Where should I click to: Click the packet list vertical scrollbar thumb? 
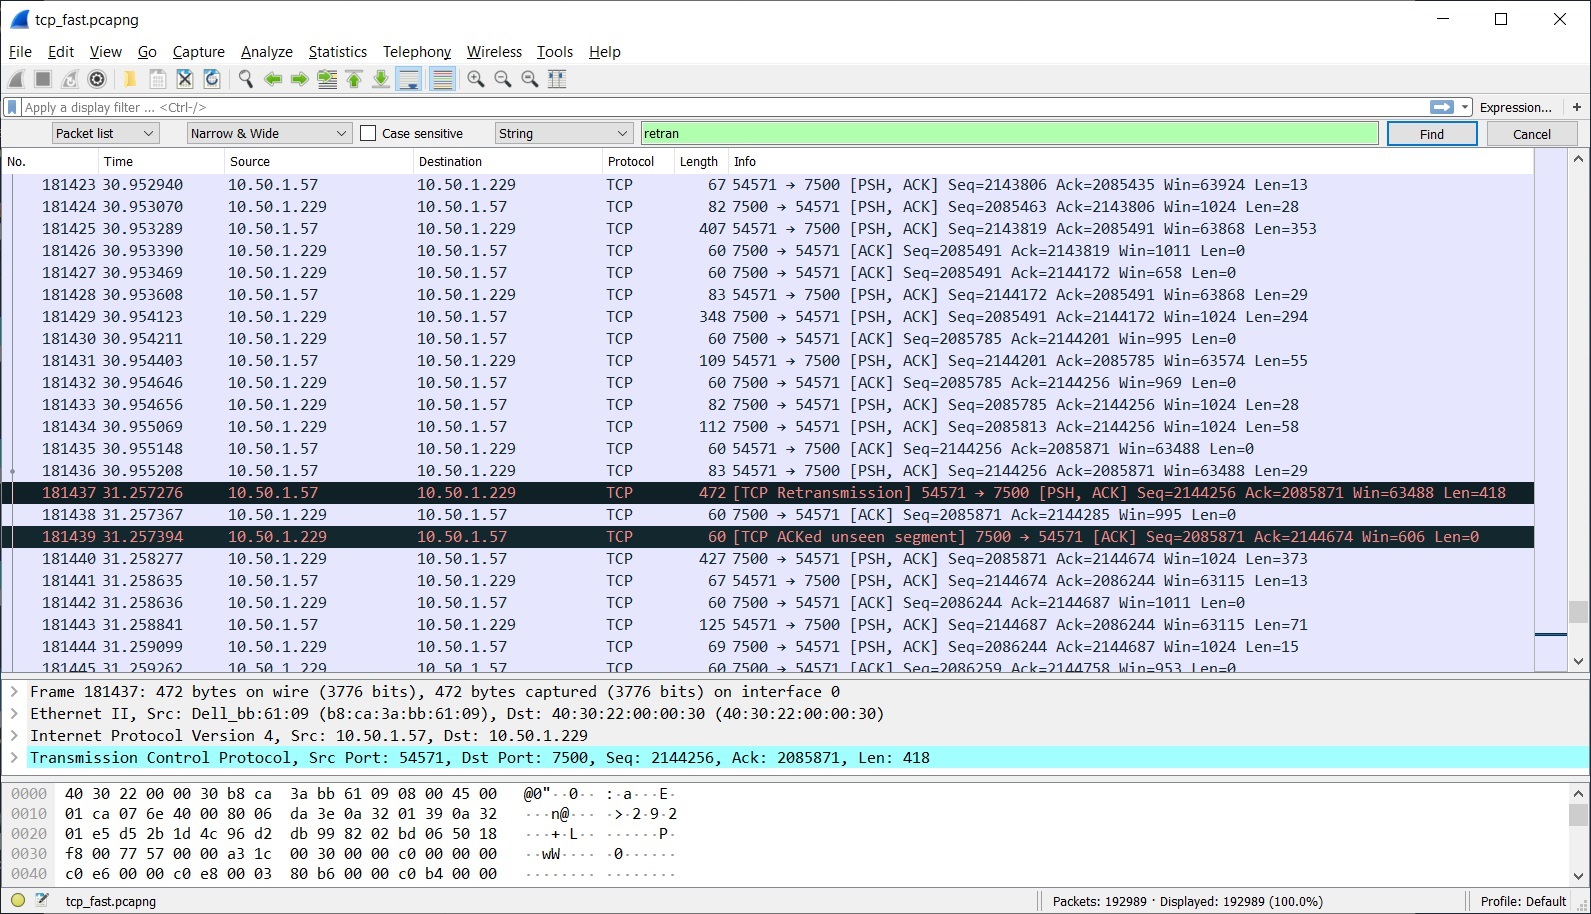[x=1579, y=611]
